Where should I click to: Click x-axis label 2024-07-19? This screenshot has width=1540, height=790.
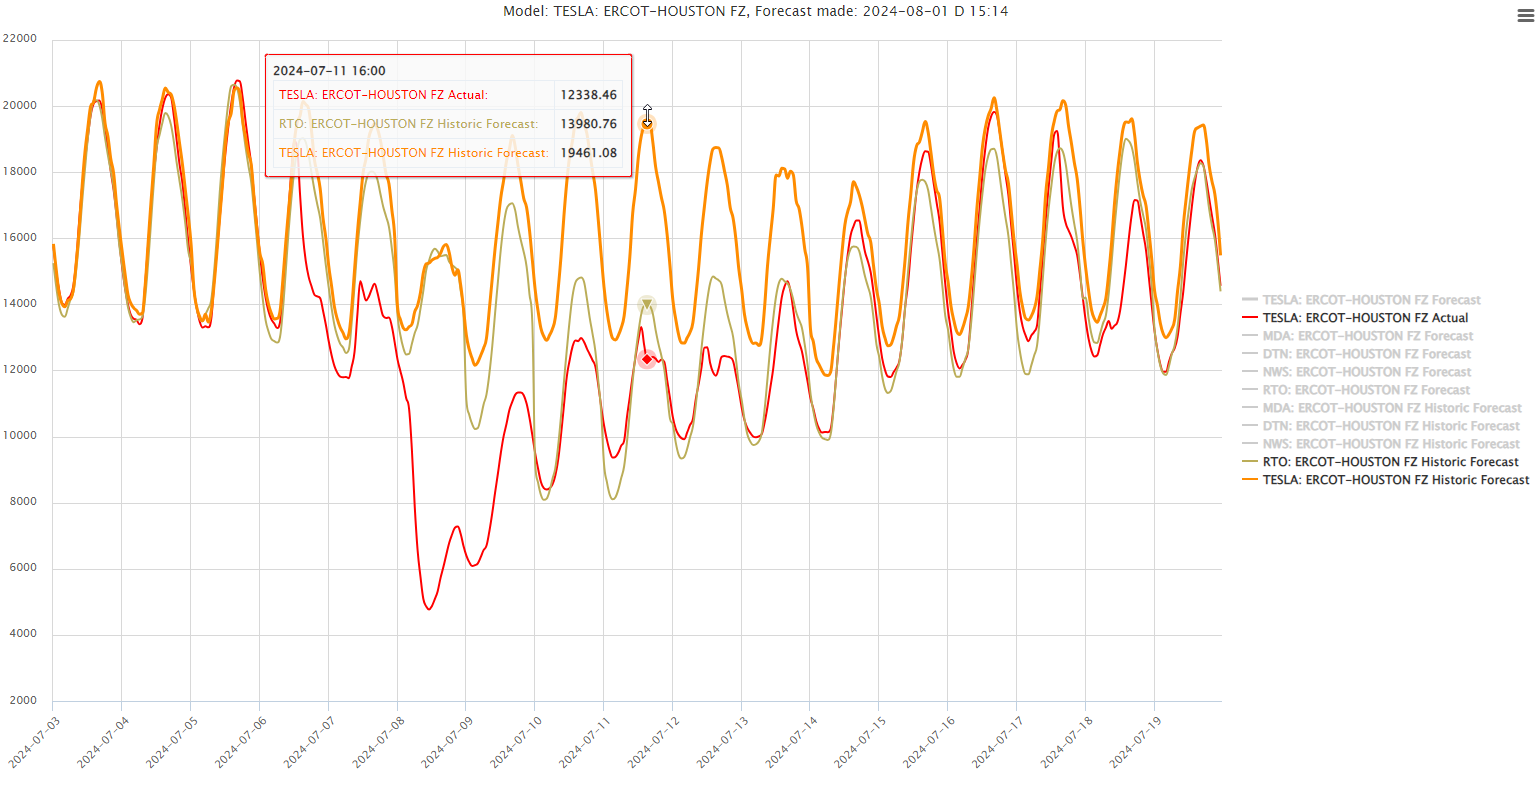(1136, 741)
